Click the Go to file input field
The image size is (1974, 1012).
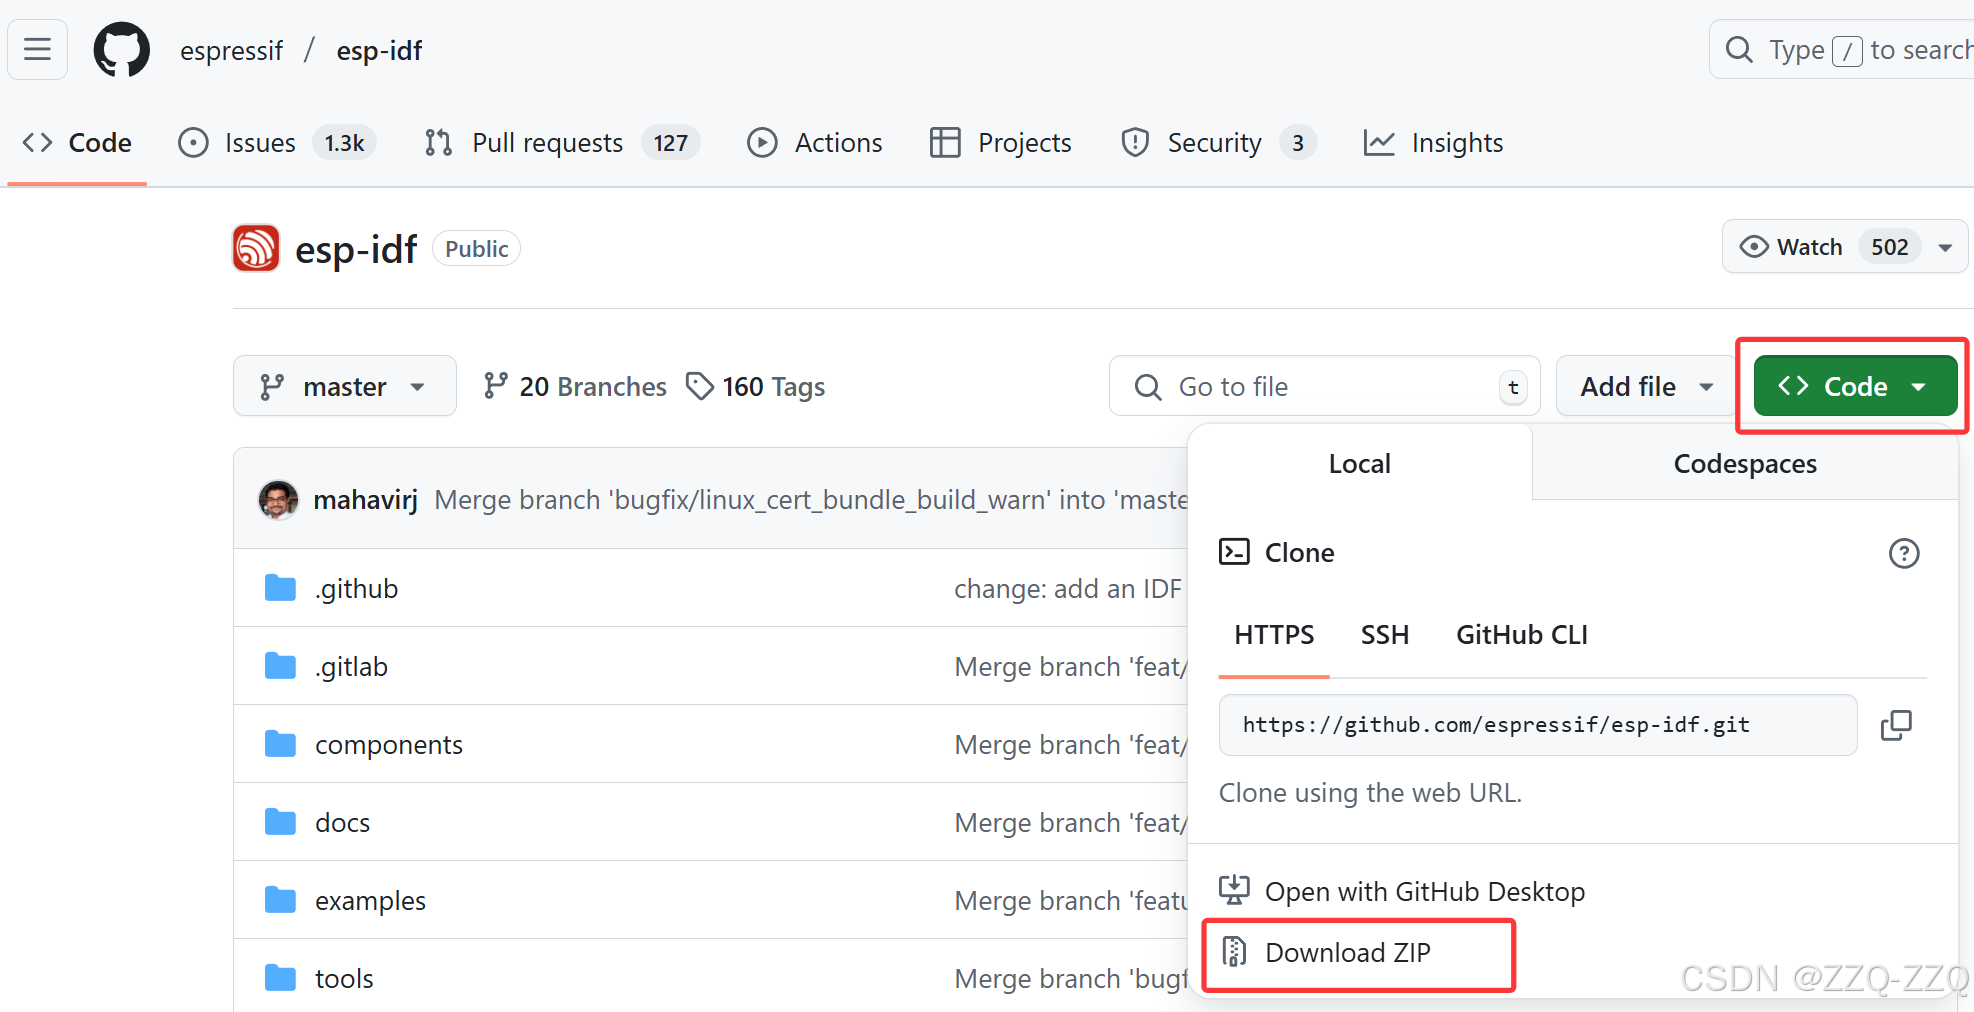click(x=1325, y=386)
